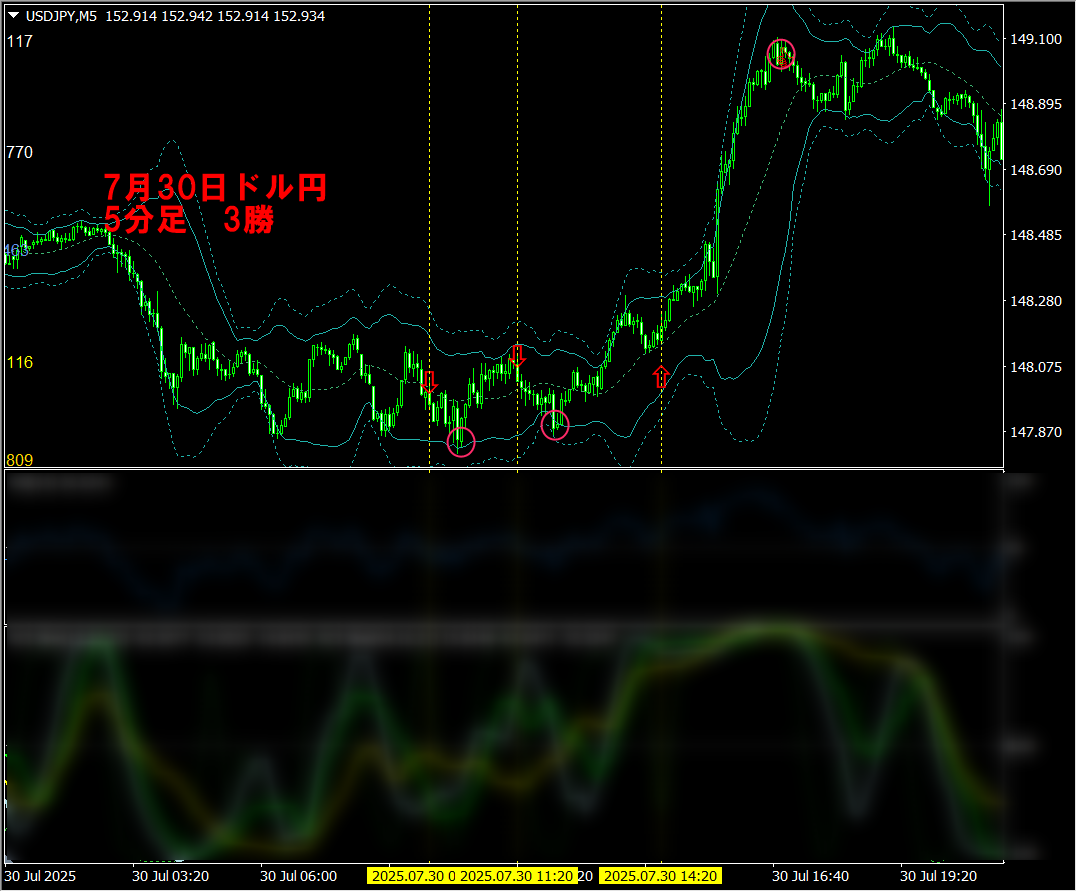Select the yellow 809 label at bottom left
Viewport: 1077px width, 892px height.
coord(19,461)
